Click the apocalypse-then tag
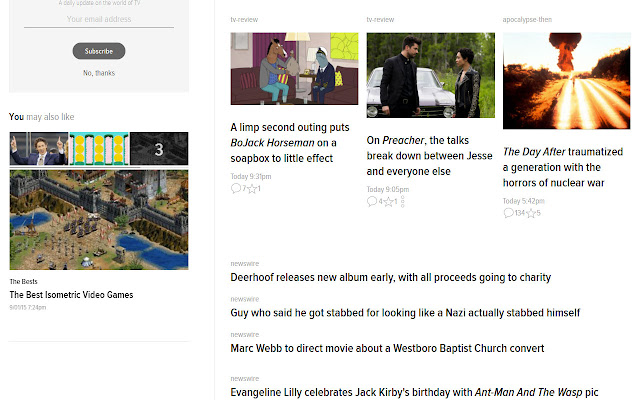Image resolution: width=640 pixels, height=400 pixels. click(527, 20)
